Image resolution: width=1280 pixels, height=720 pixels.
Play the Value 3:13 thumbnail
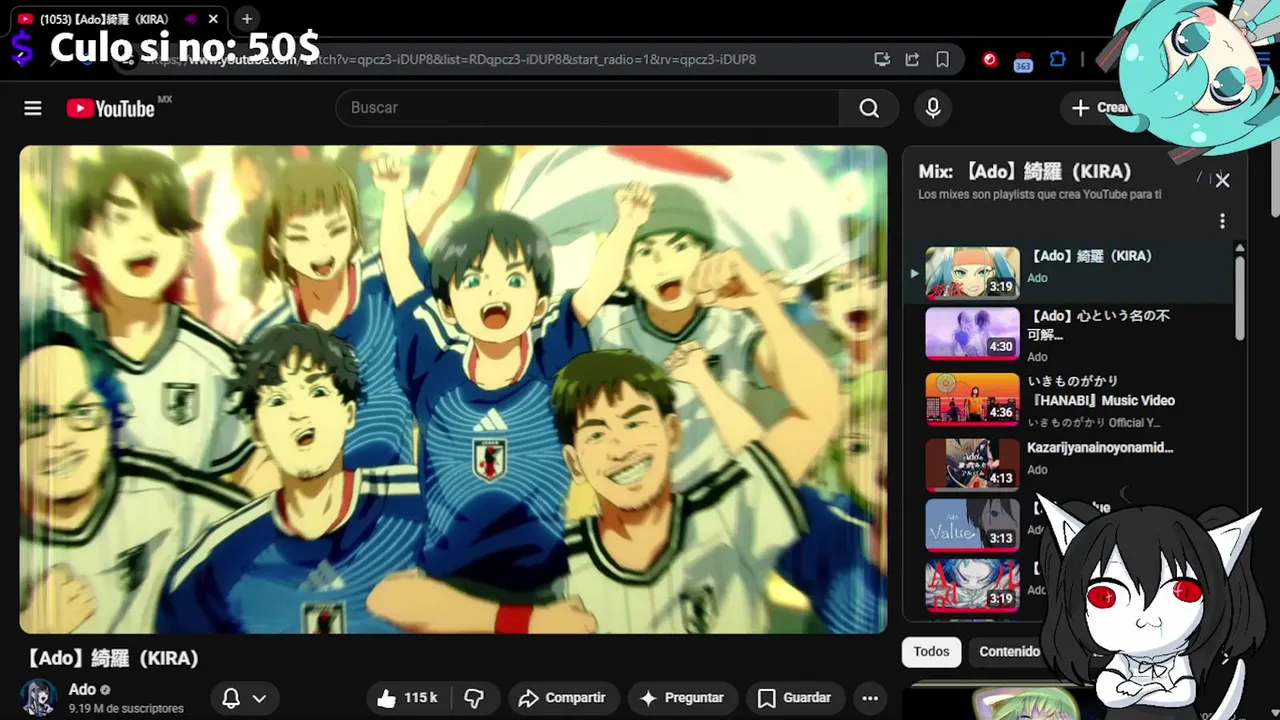pos(972,525)
